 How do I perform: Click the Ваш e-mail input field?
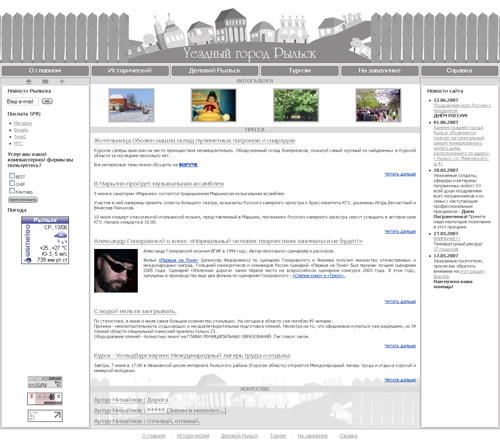[22, 101]
